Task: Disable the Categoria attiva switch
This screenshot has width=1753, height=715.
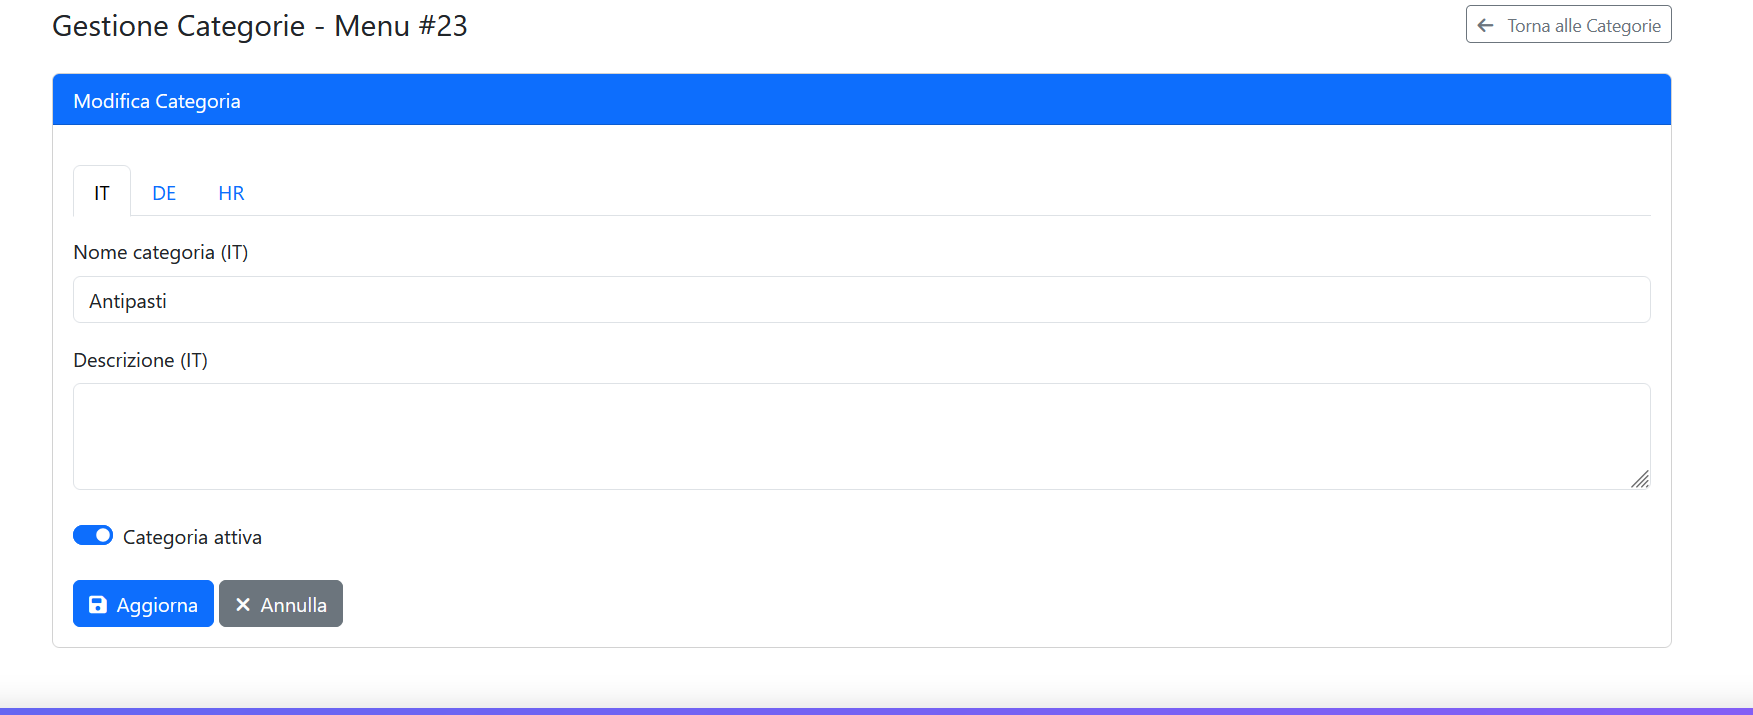Action: point(93,536)
